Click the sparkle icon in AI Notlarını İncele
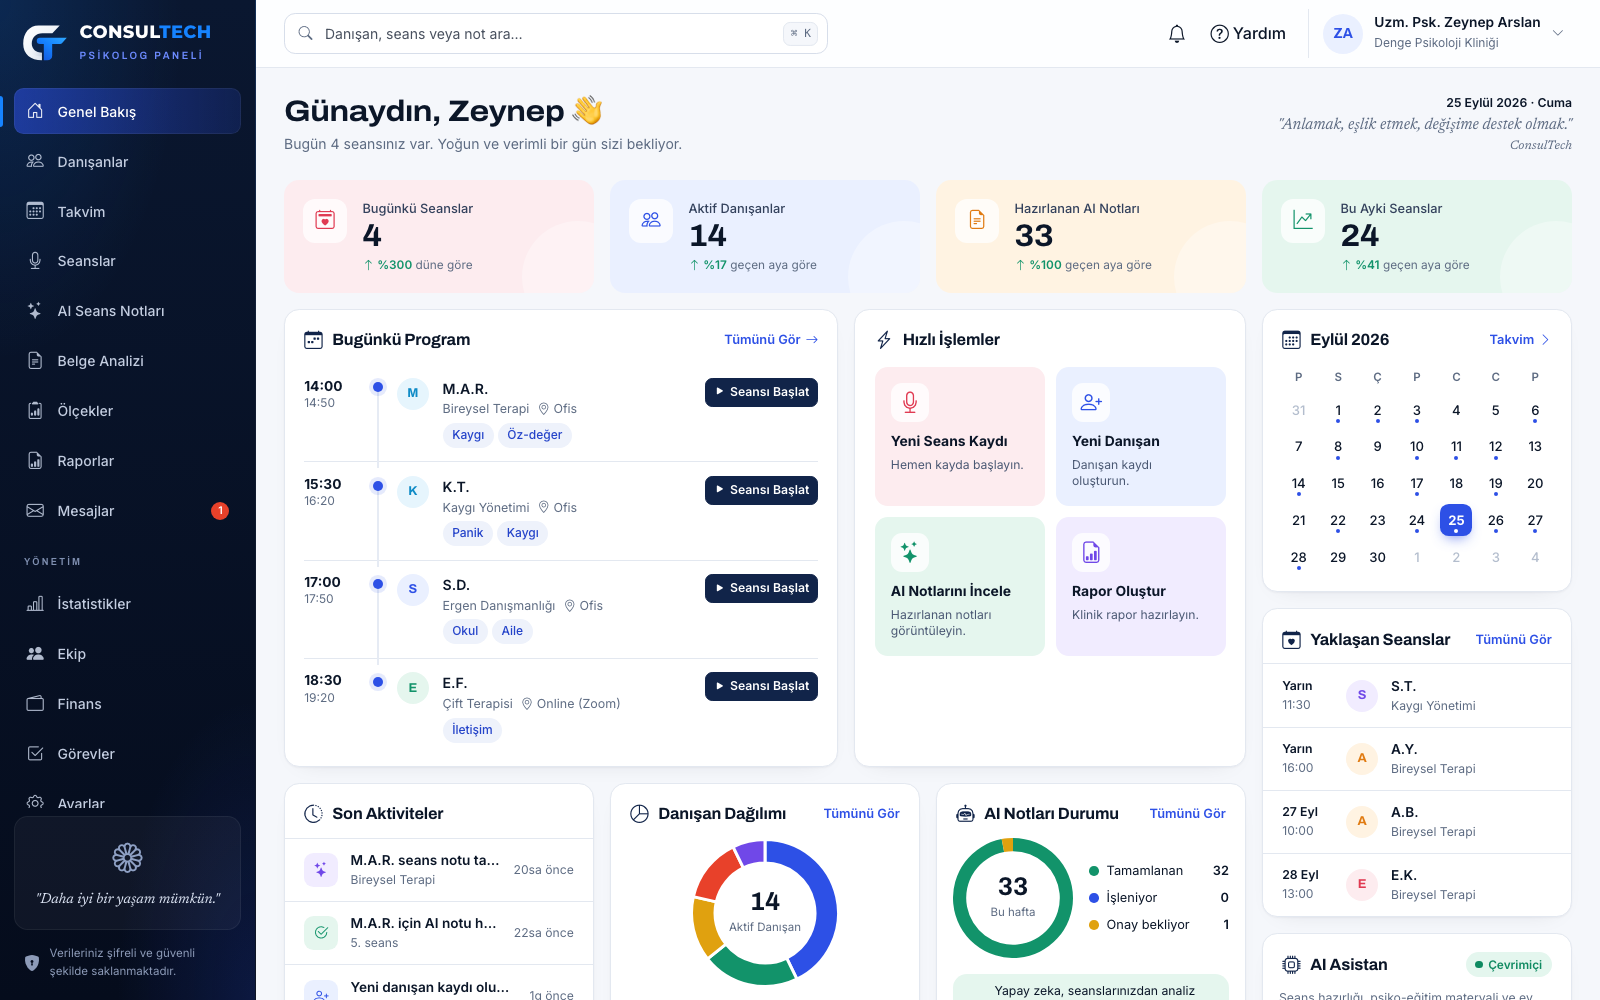The image size is (1600, 1000). pos(910,552)
